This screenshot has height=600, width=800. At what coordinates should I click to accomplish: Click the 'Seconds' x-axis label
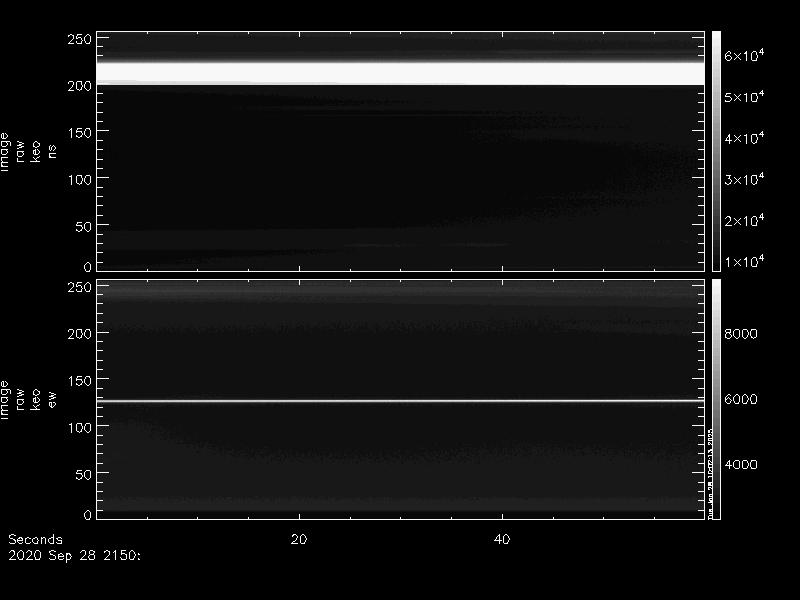[34, 540]
